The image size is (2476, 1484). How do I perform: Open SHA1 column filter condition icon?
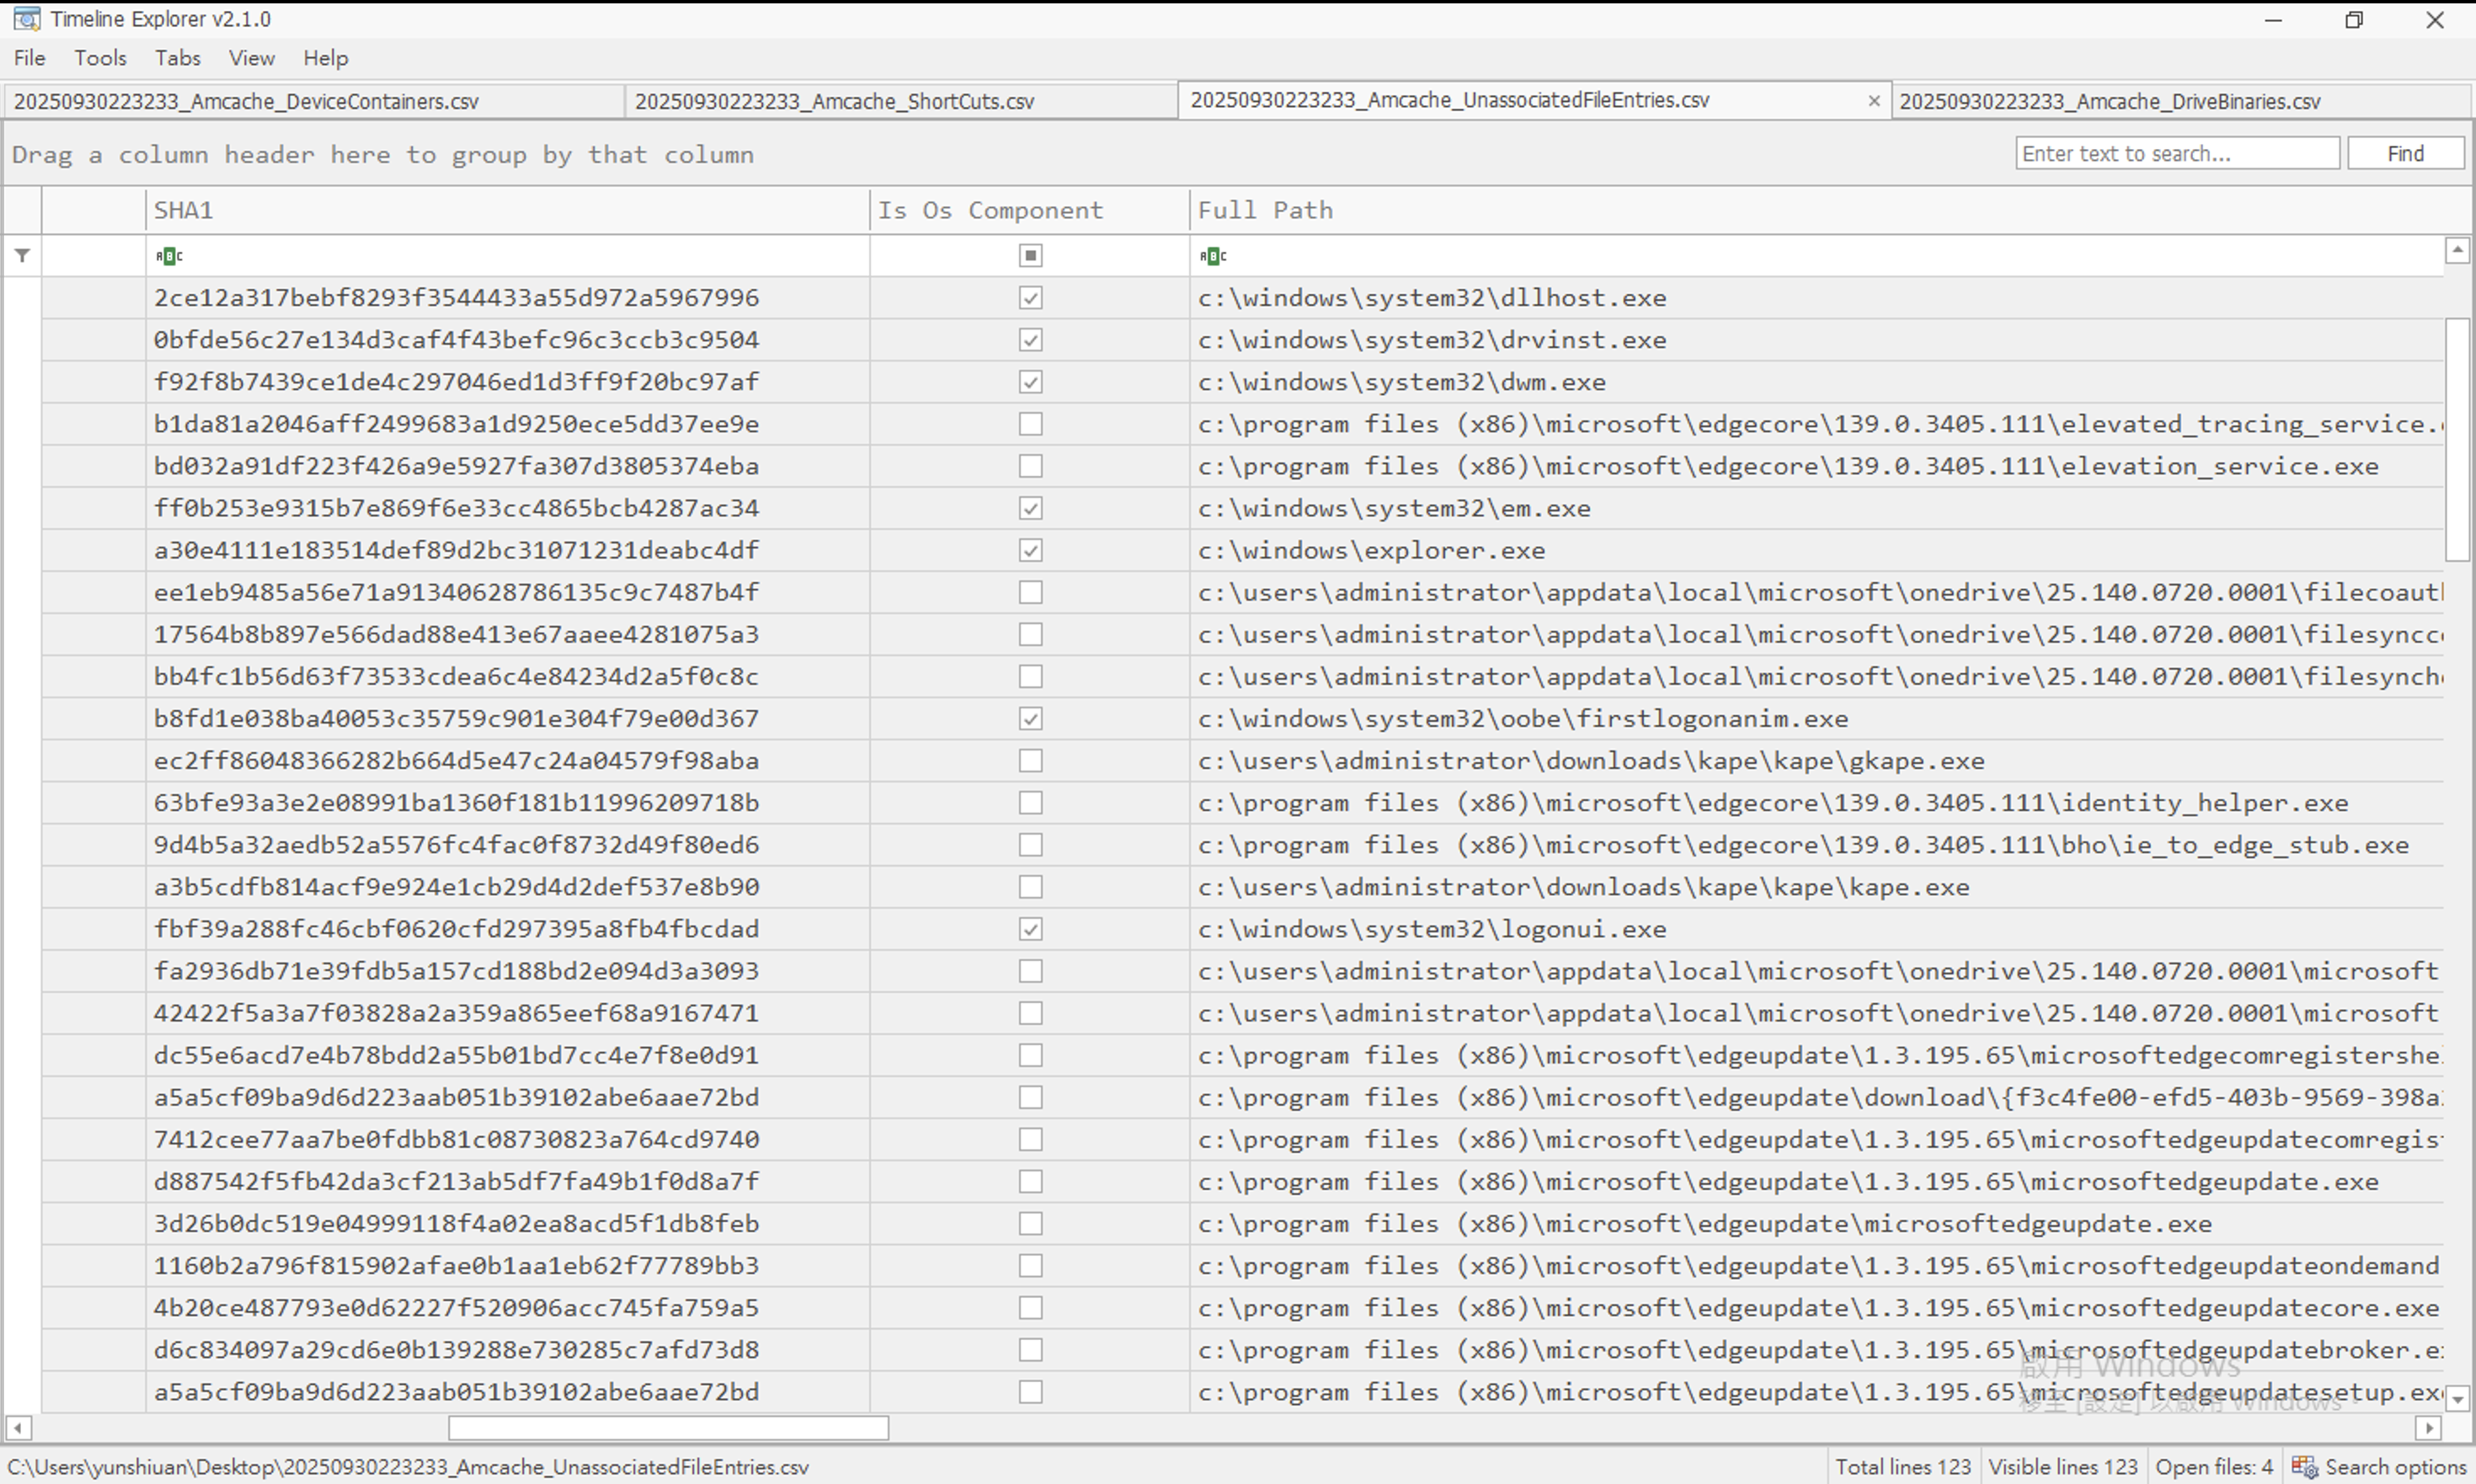click(169, 256)
